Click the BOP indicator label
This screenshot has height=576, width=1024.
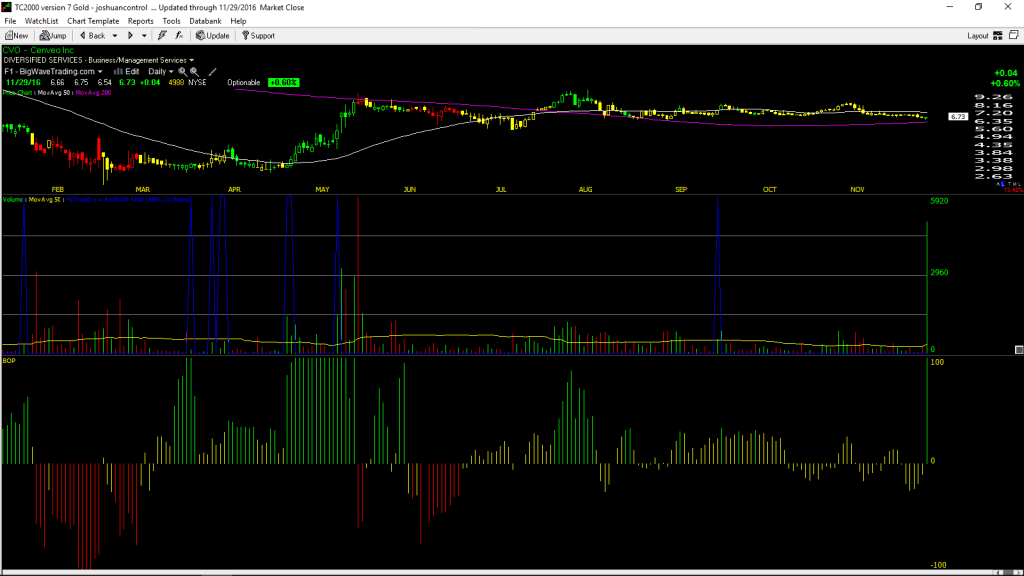click(9, 360)
